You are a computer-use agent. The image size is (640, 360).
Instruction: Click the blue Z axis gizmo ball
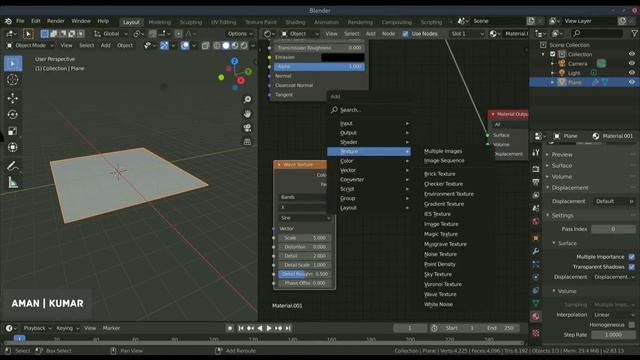(234, 61)
